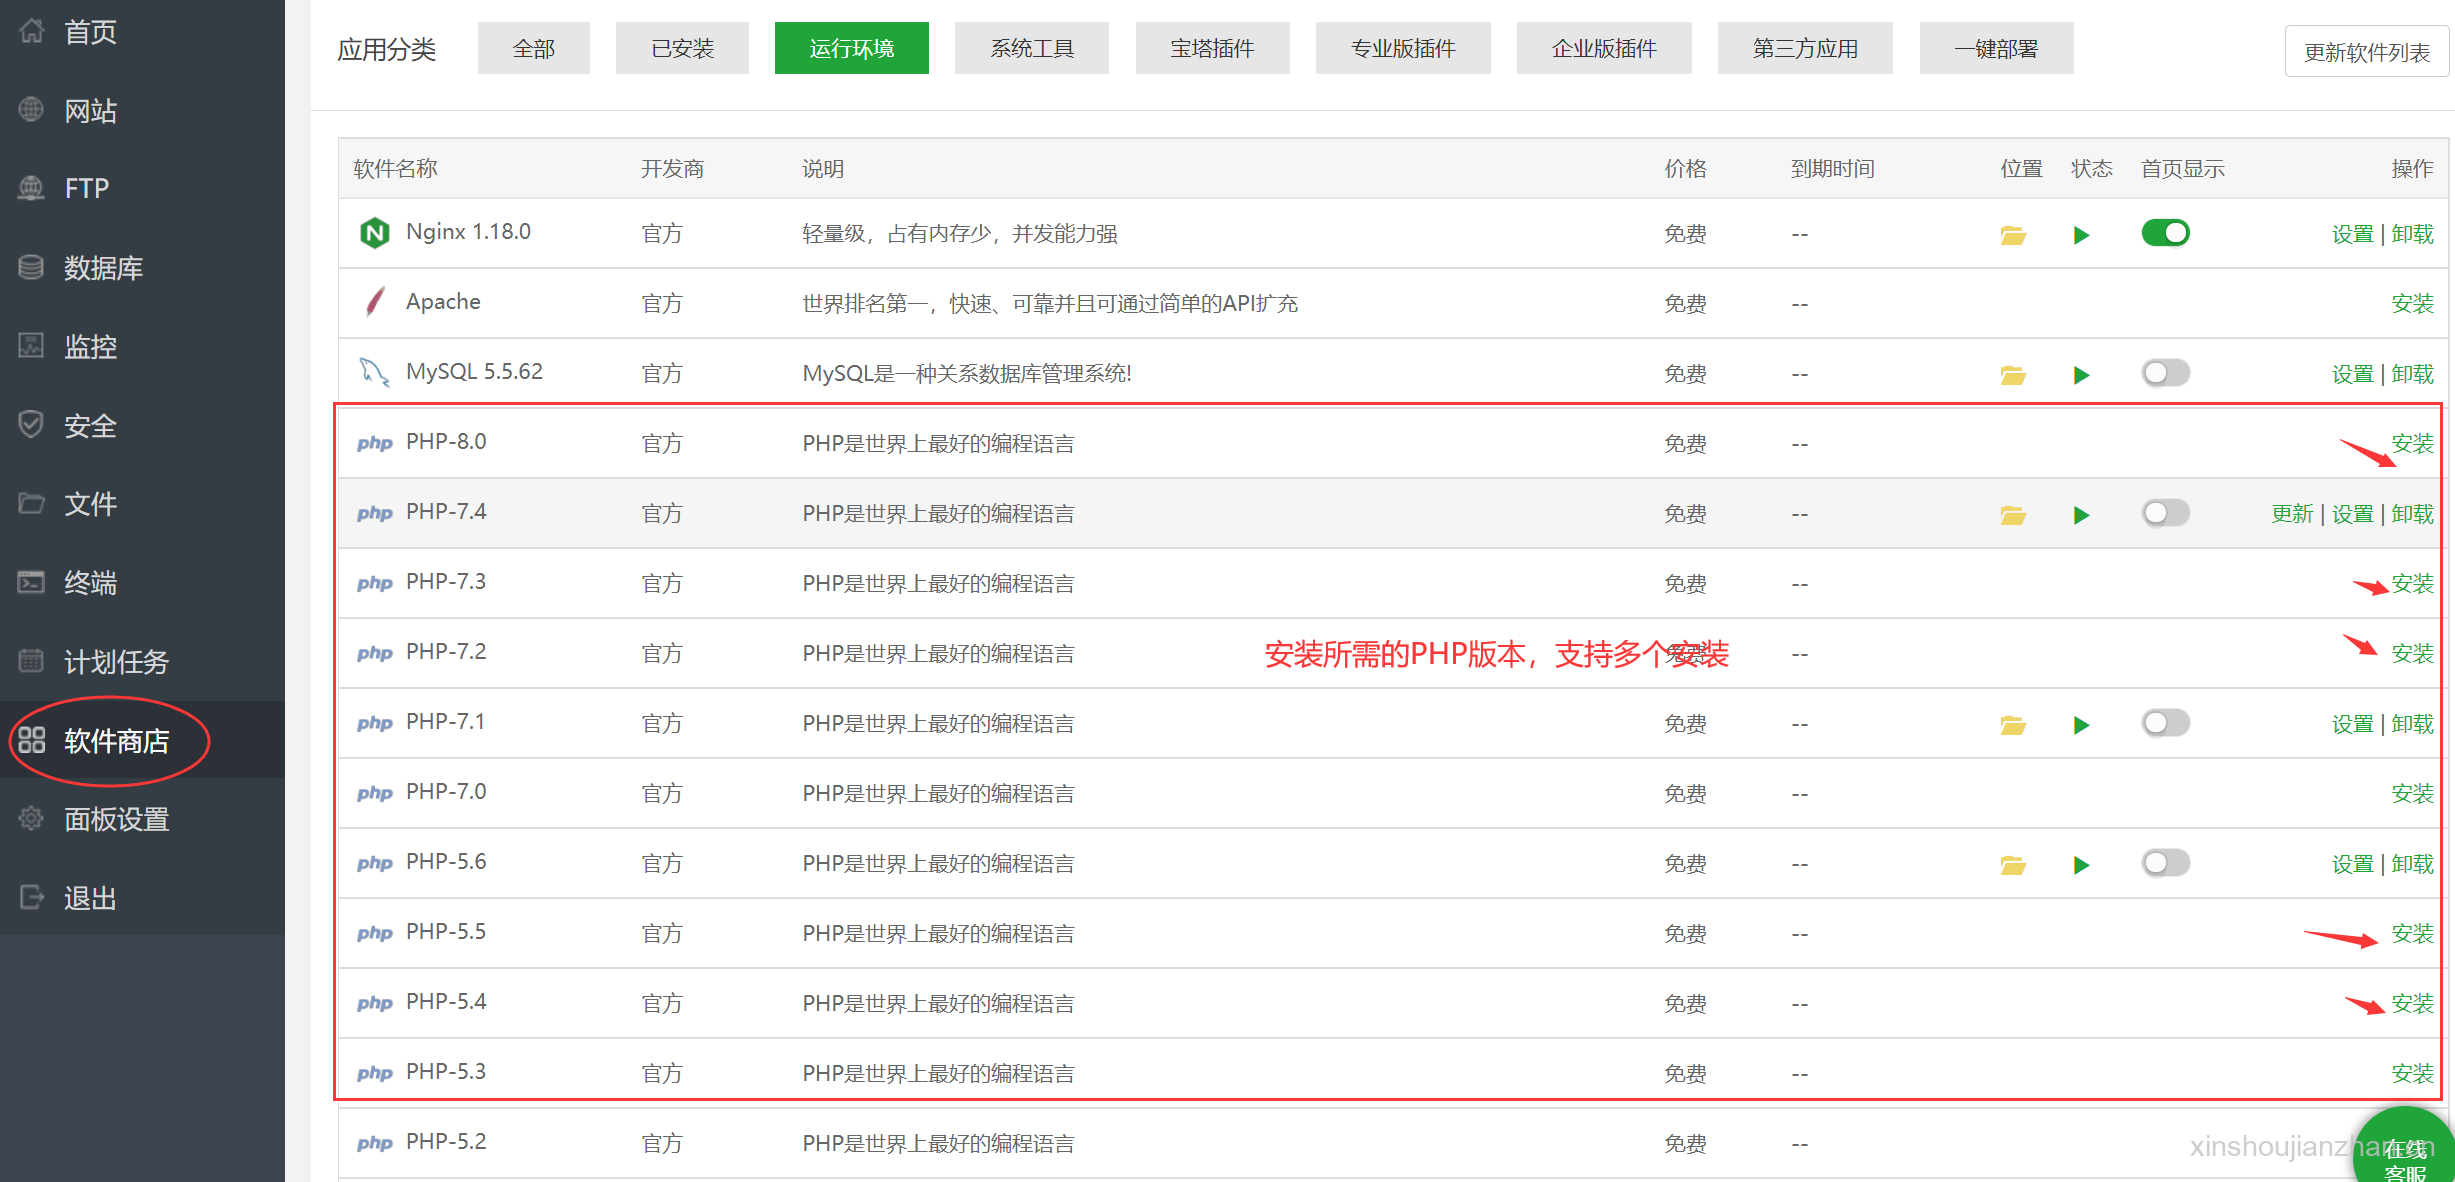Click the php logo beside PHP-8.0

point(375,442)
